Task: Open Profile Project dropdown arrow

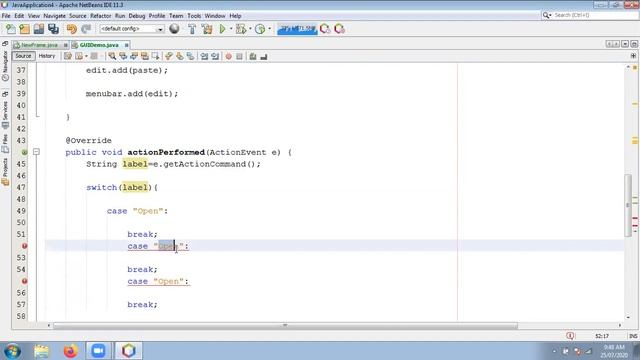Action: [x=269, y=29]
